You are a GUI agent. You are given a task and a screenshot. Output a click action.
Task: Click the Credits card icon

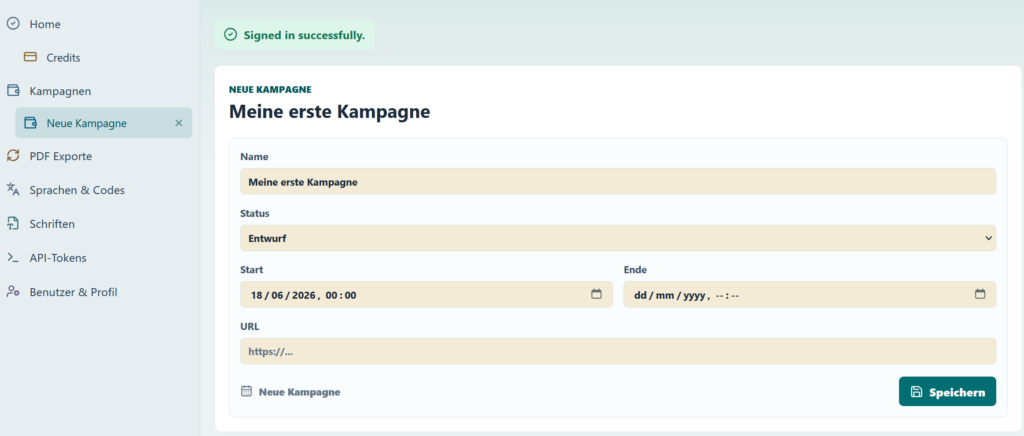(x=30, y=57)
